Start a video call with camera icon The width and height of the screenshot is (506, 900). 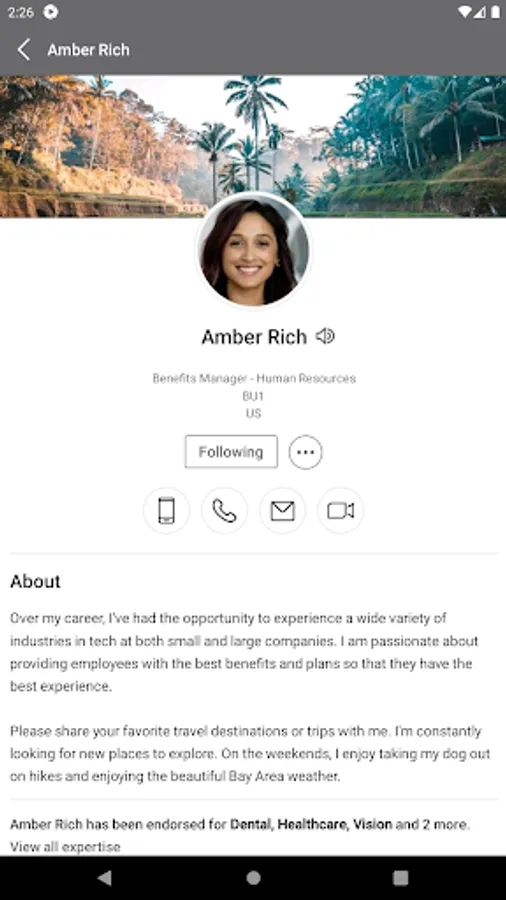340,510
